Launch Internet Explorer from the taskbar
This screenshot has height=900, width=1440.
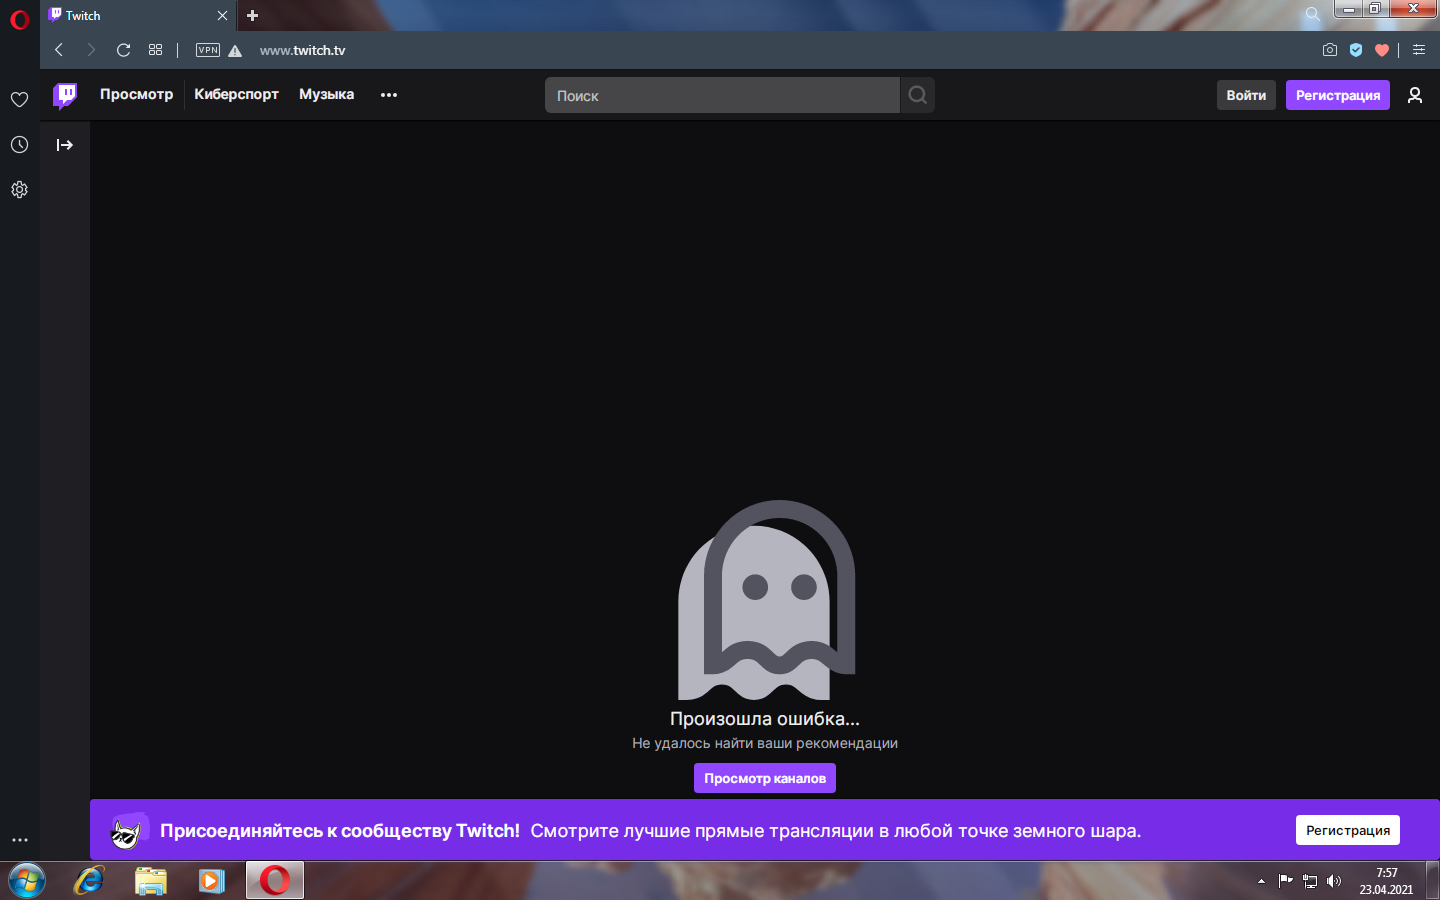coord(90,881)
